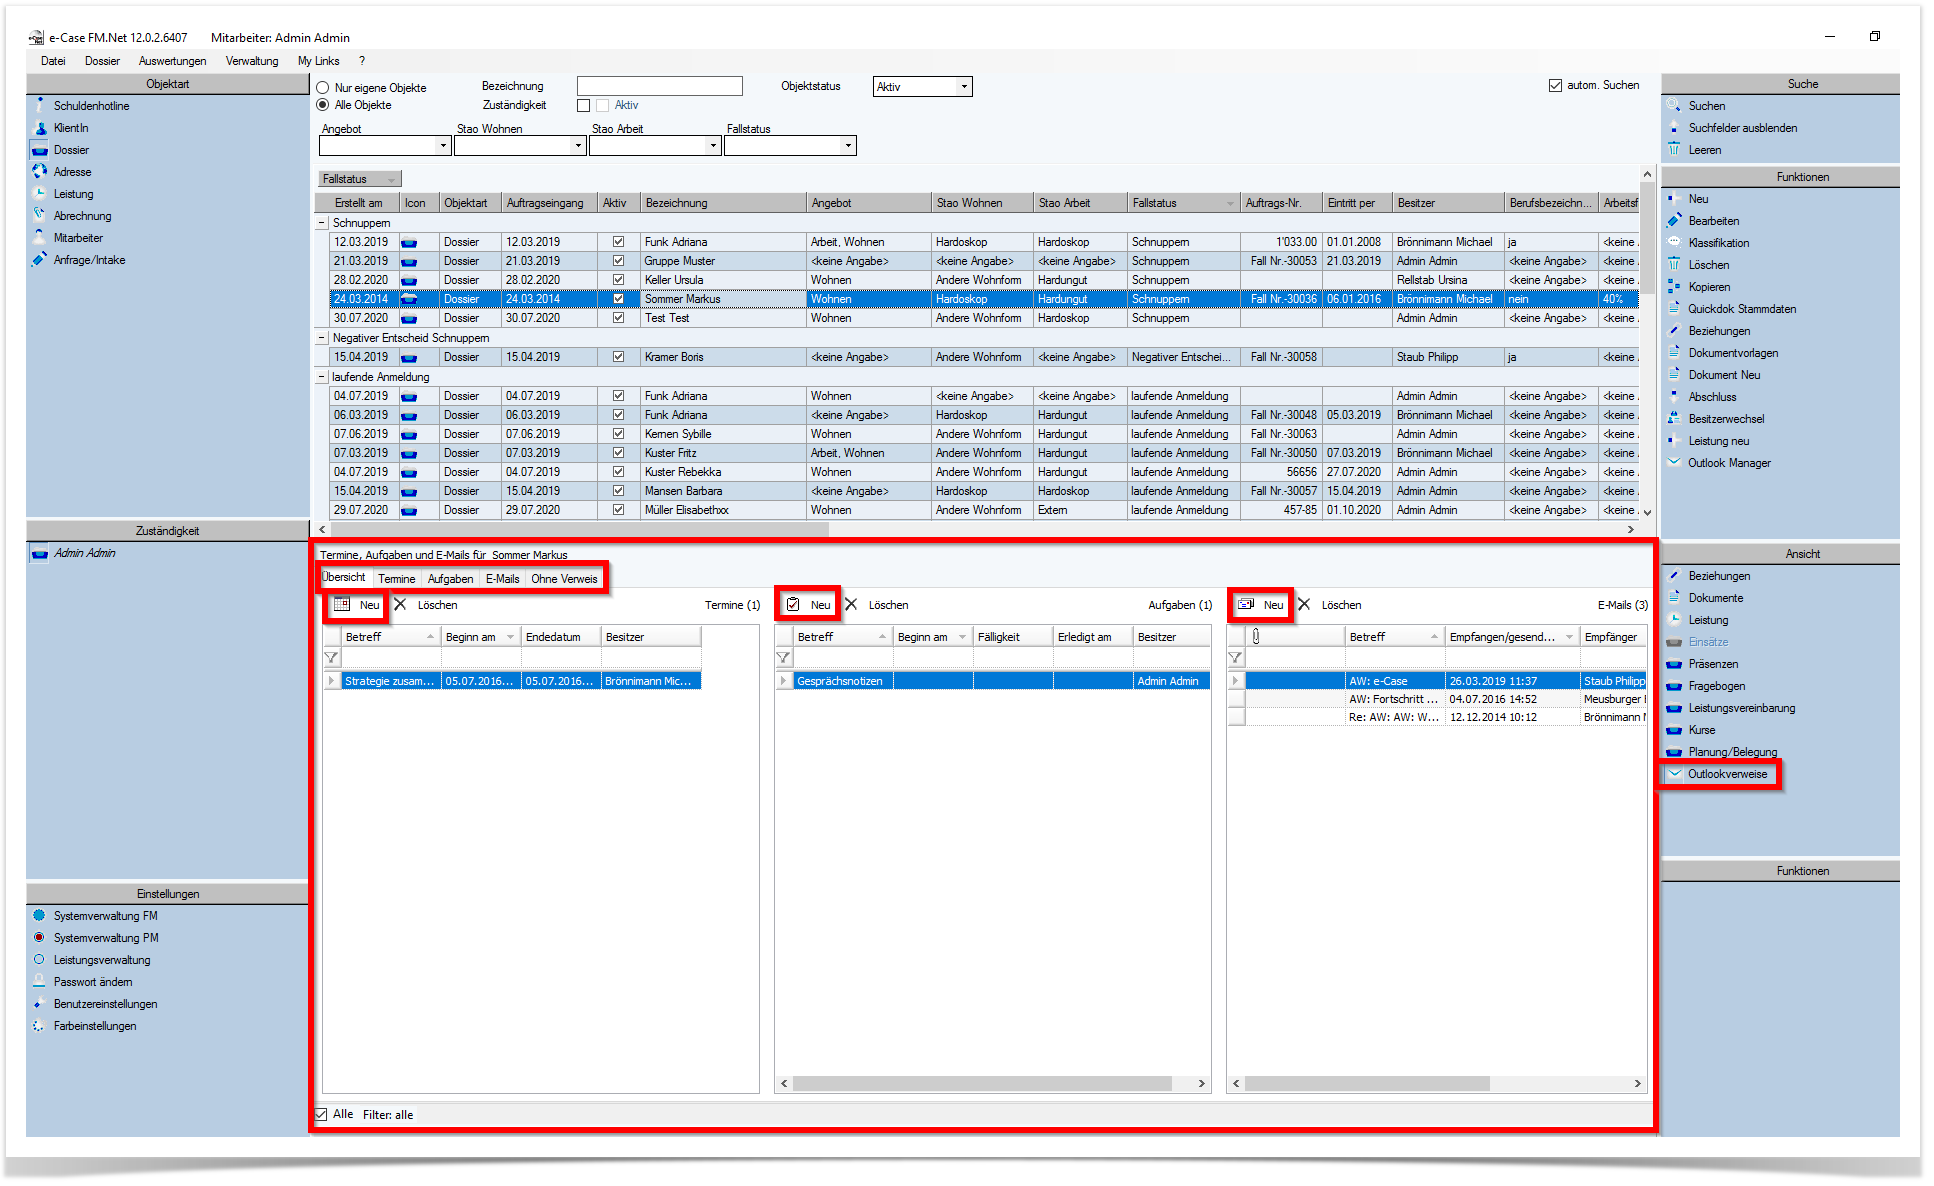This screenshot has height=1186, width=1934.
Task: Create new Termin with calendar Neu icon
Action: [342, 604]
